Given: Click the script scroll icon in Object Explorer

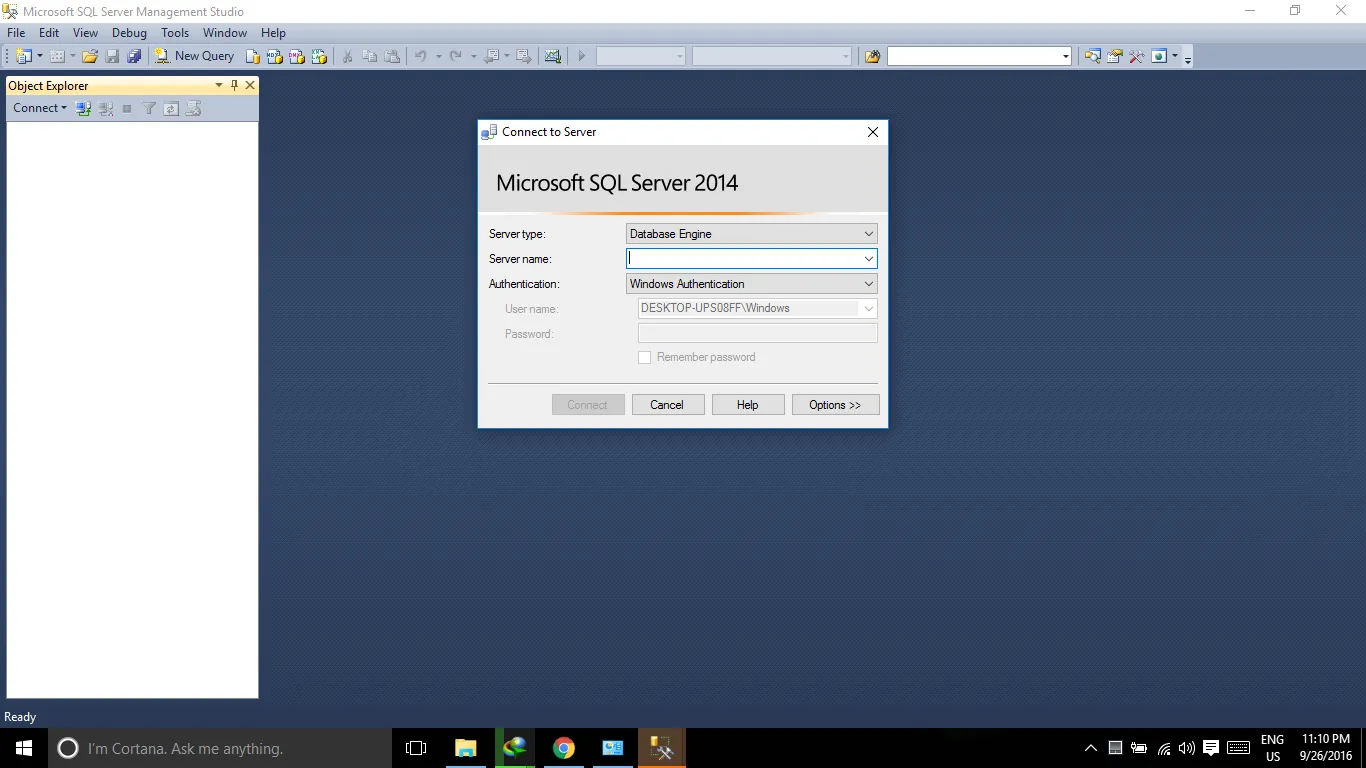Looking at the screenshot, I should coord(193,108).
